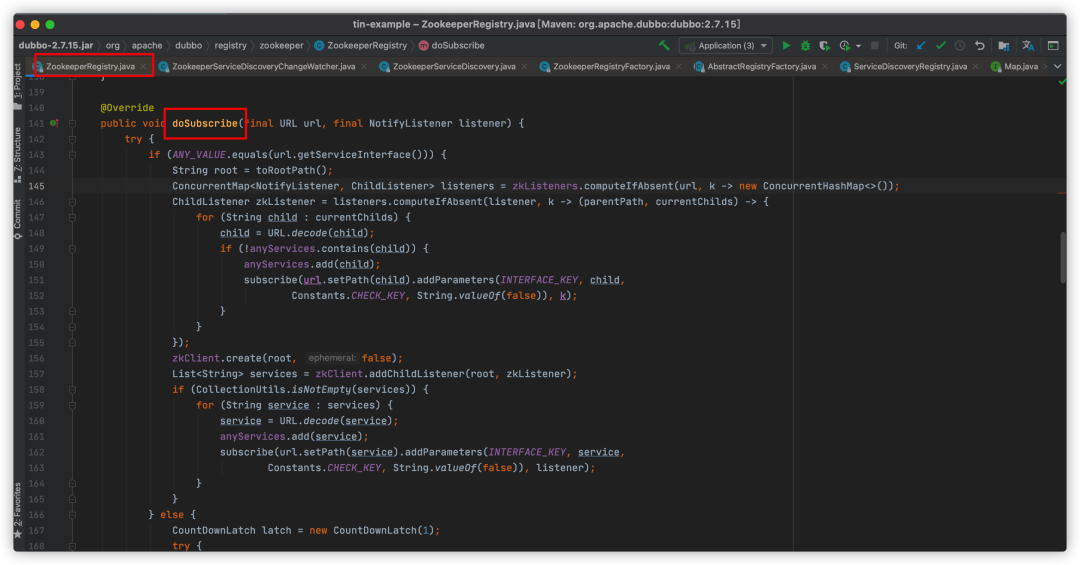
Task: Click the gray Stop square icon
Action: coord(875,45)
